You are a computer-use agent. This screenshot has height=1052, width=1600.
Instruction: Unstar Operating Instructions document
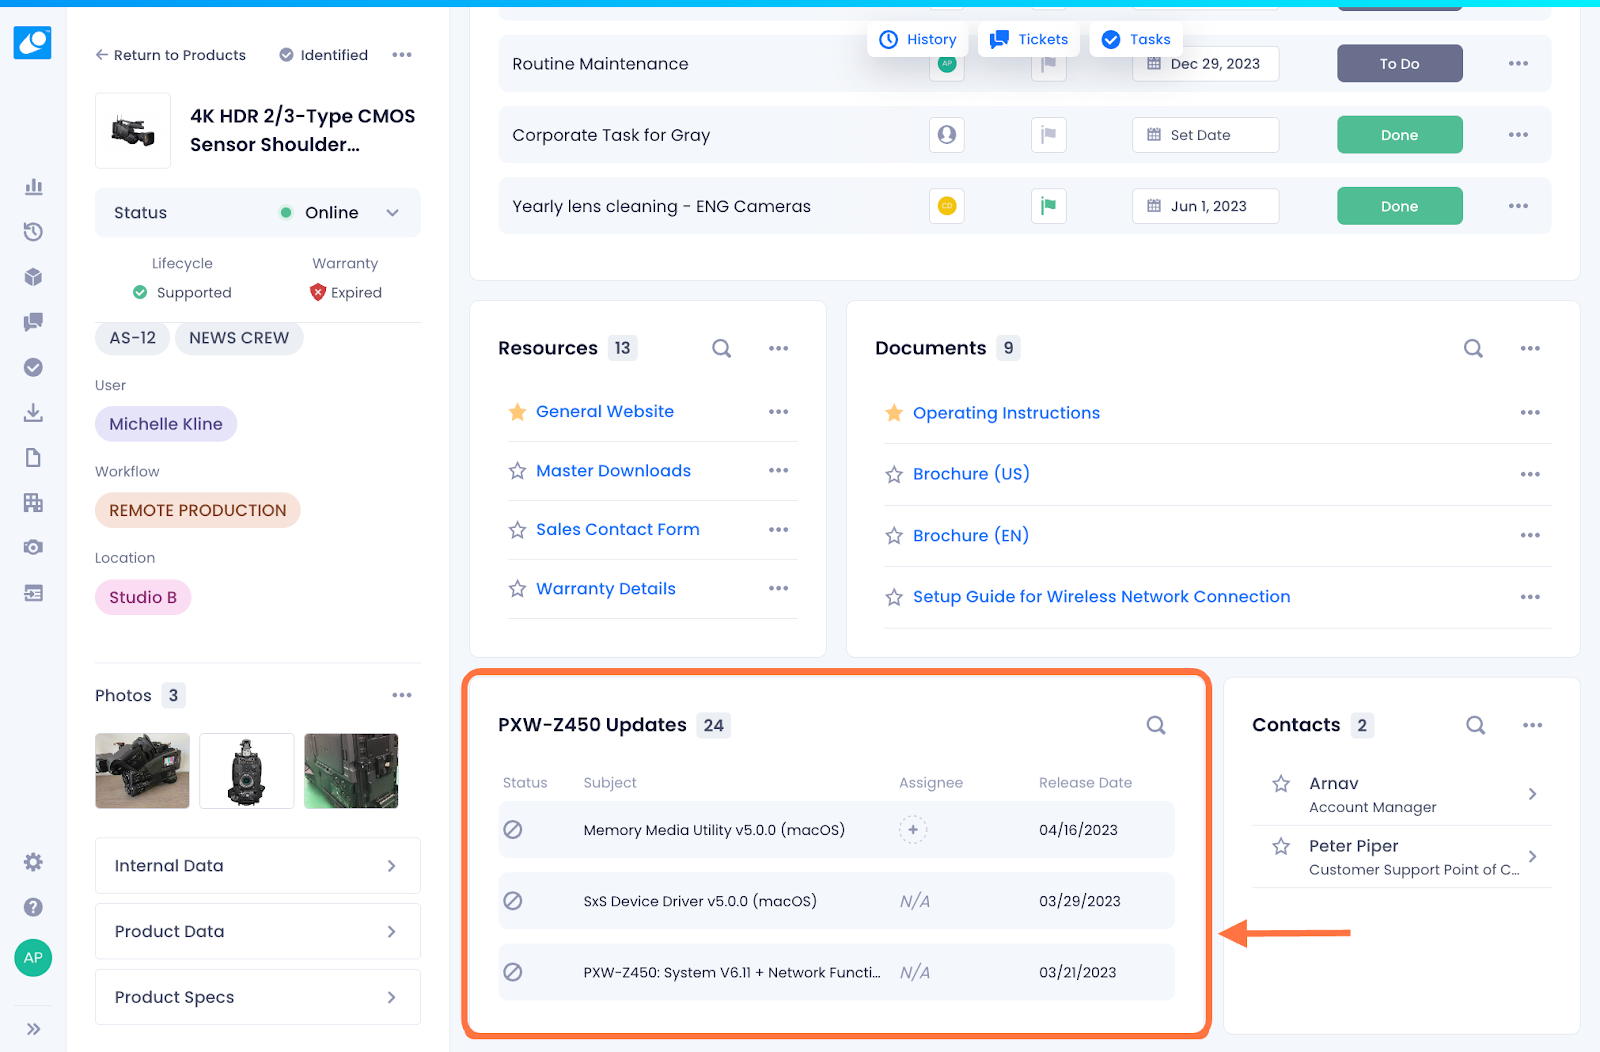pyautogui.click(x=894, y=413)
